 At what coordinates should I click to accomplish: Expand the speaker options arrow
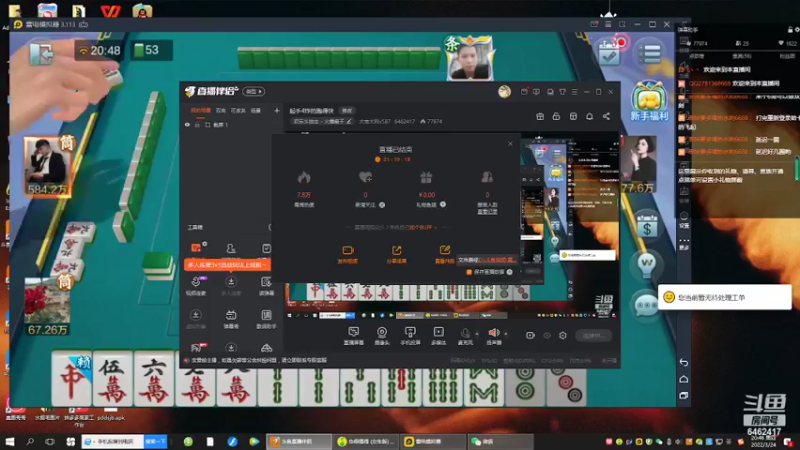(506, 334)
